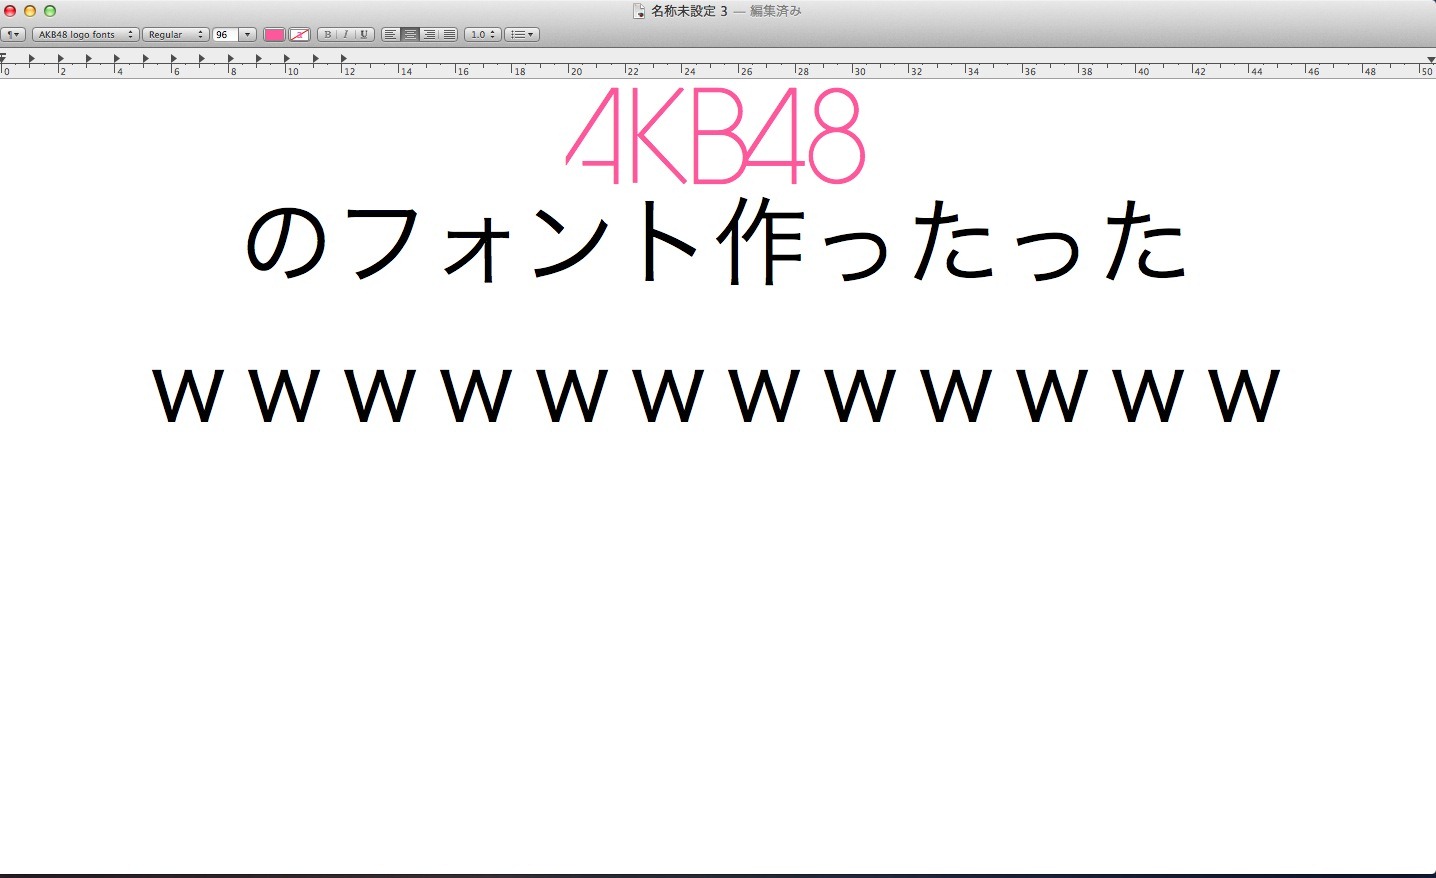Click the pink AKB48 logo text
The width and height of the screenshot is (1436, 878).
715,136
